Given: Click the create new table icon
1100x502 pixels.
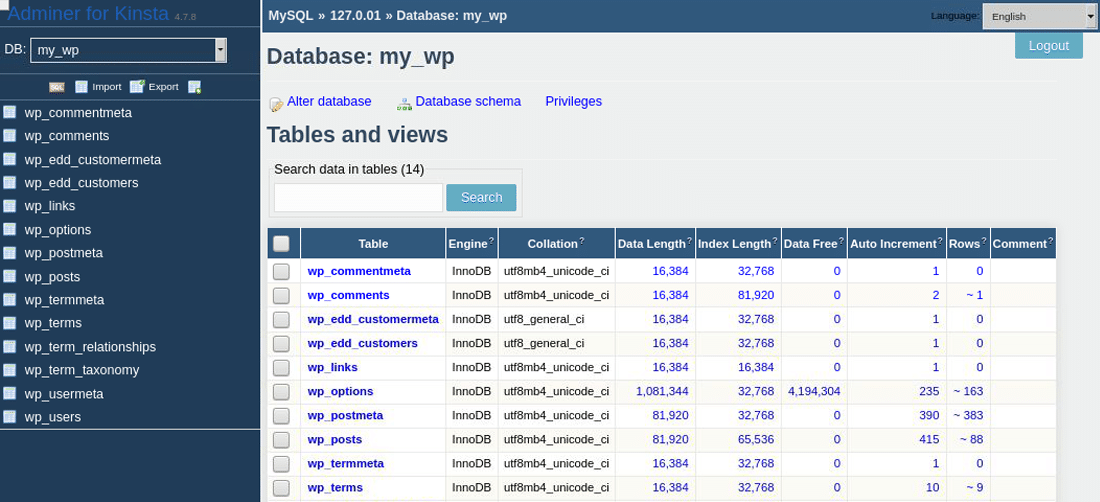Looking at the screenshot, I should pyautogui.click(x=194, y=87).
